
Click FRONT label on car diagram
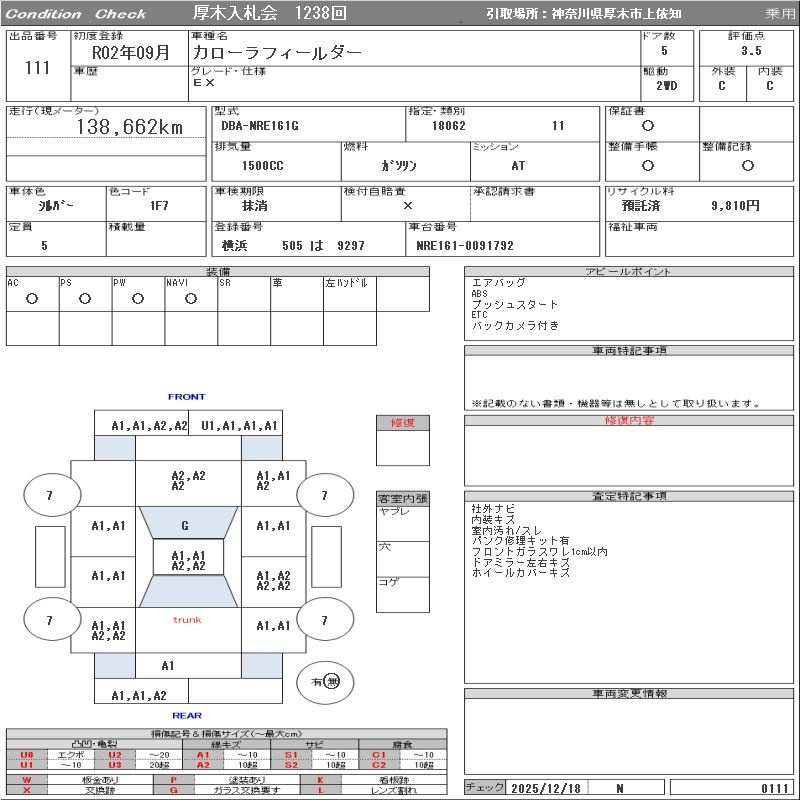[187, 396]
